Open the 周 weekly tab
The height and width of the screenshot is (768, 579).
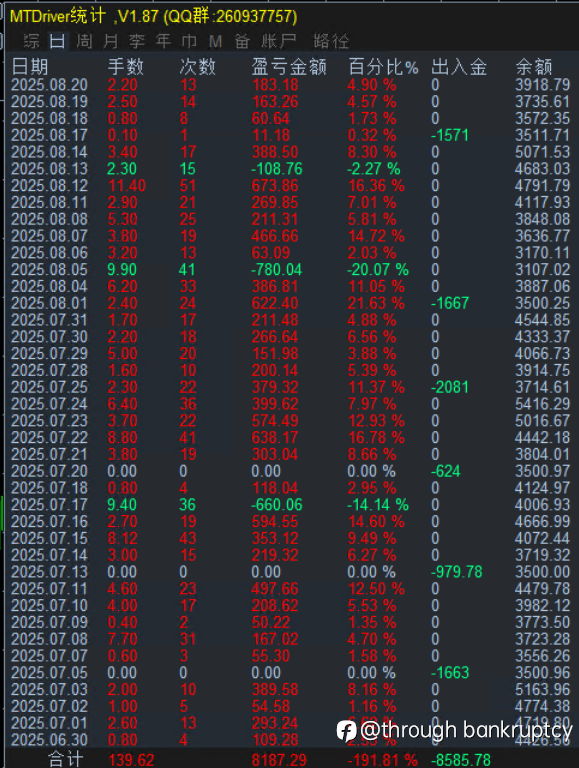pos(84,41)
